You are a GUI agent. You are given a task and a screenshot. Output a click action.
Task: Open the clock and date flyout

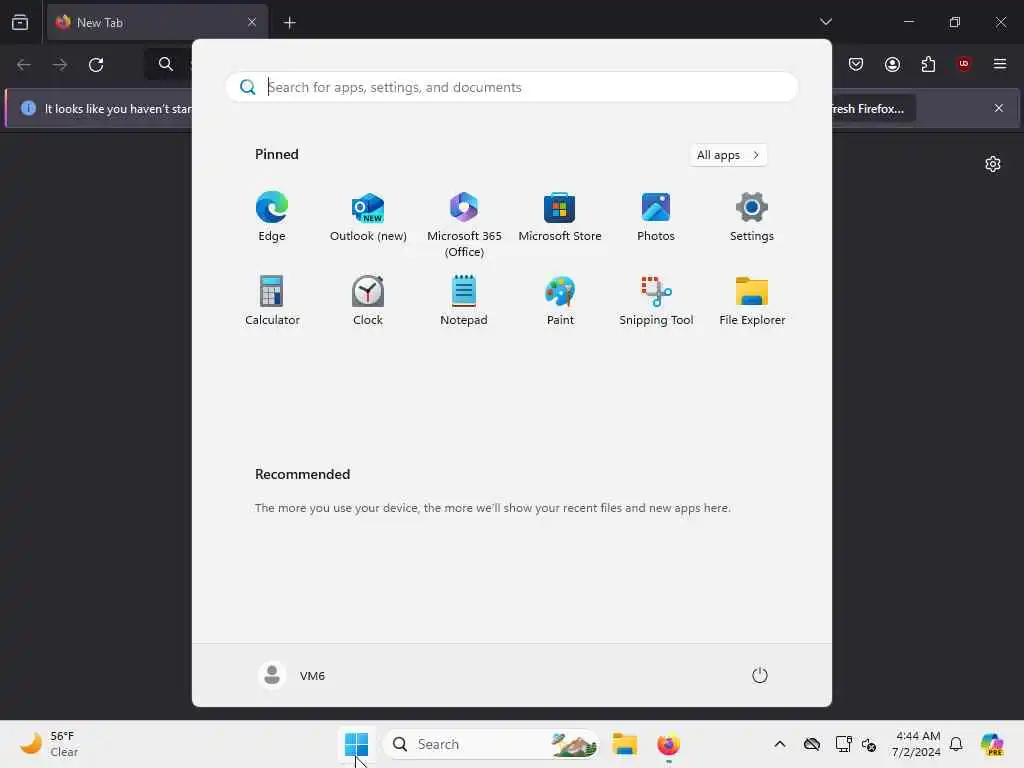tap(916, 744)
